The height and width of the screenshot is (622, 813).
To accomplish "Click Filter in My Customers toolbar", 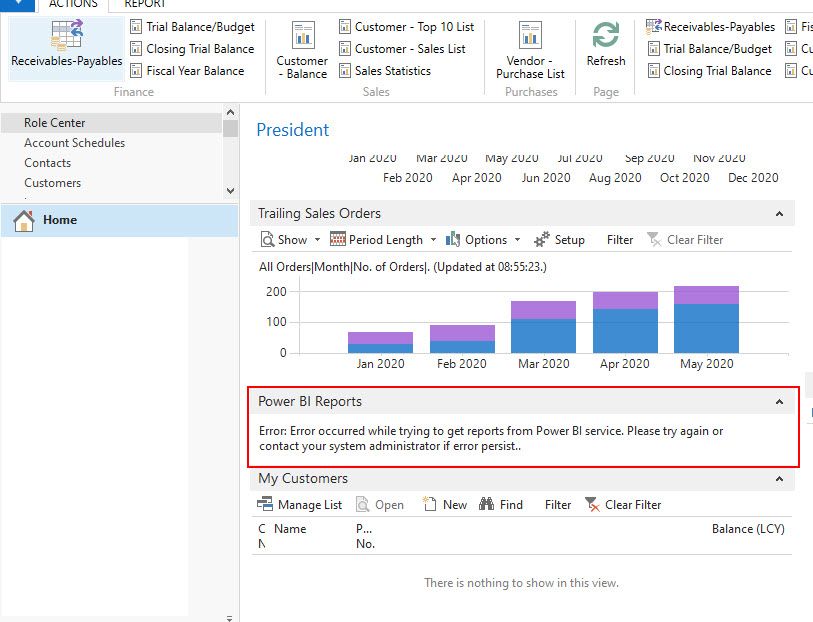I will [558, 504].
